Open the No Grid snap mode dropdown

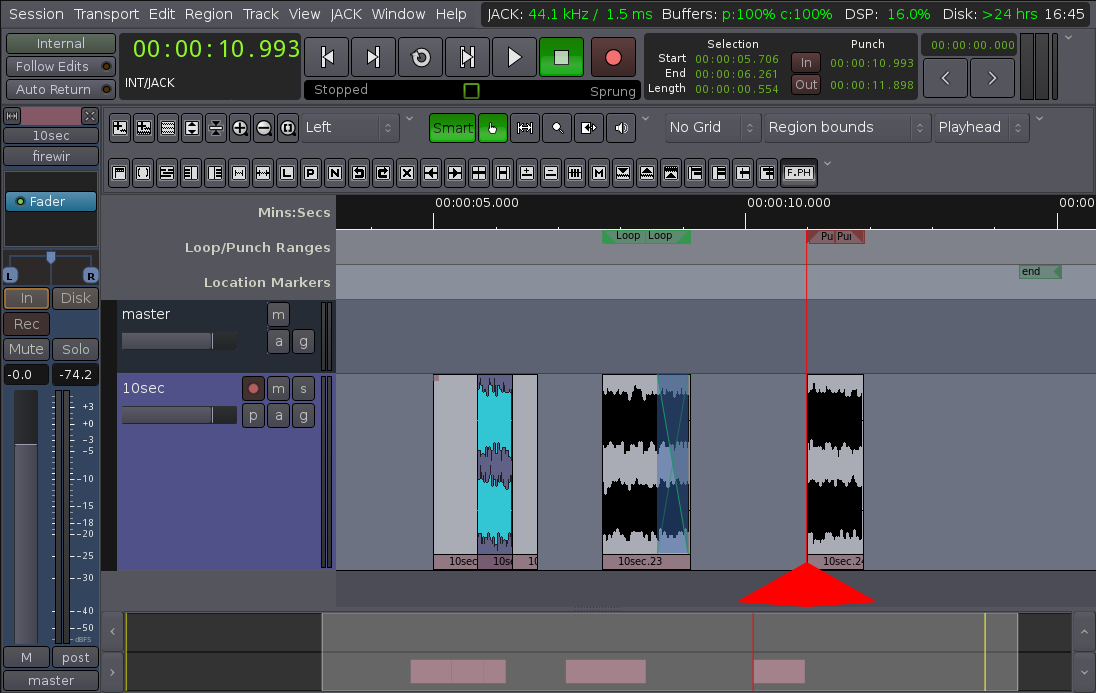tap(712, 128)
